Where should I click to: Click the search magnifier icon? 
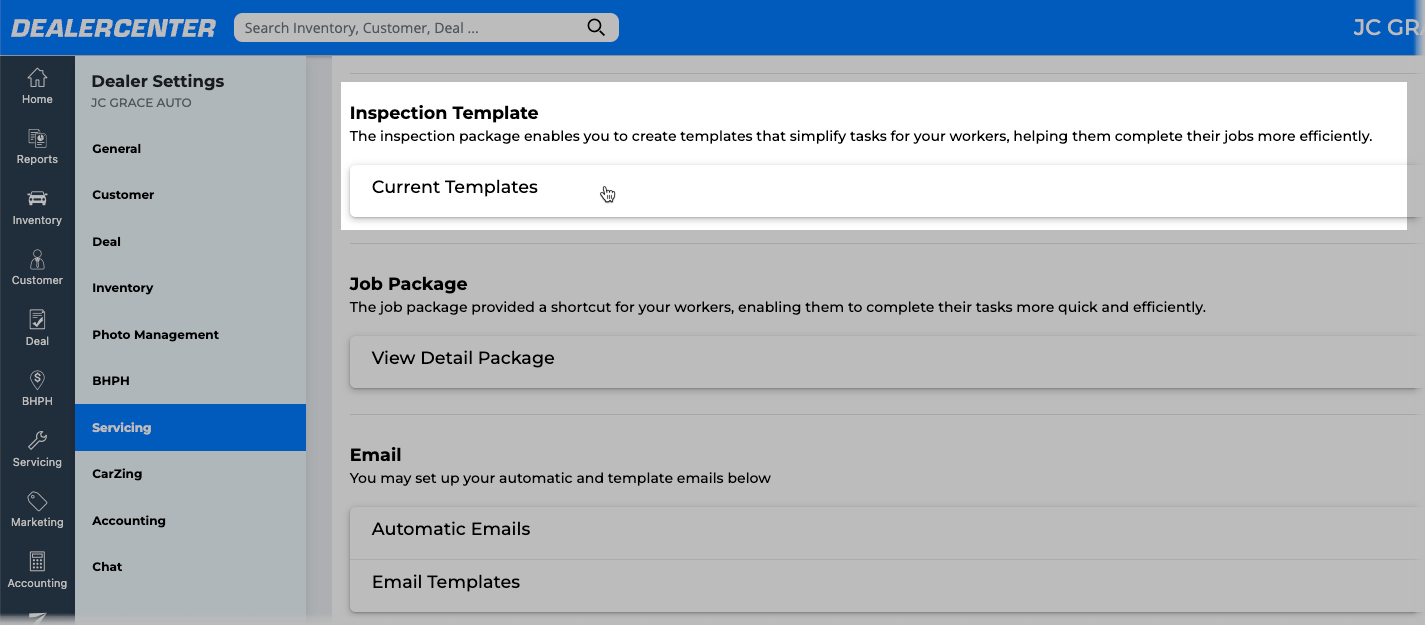tap(596, 28)
